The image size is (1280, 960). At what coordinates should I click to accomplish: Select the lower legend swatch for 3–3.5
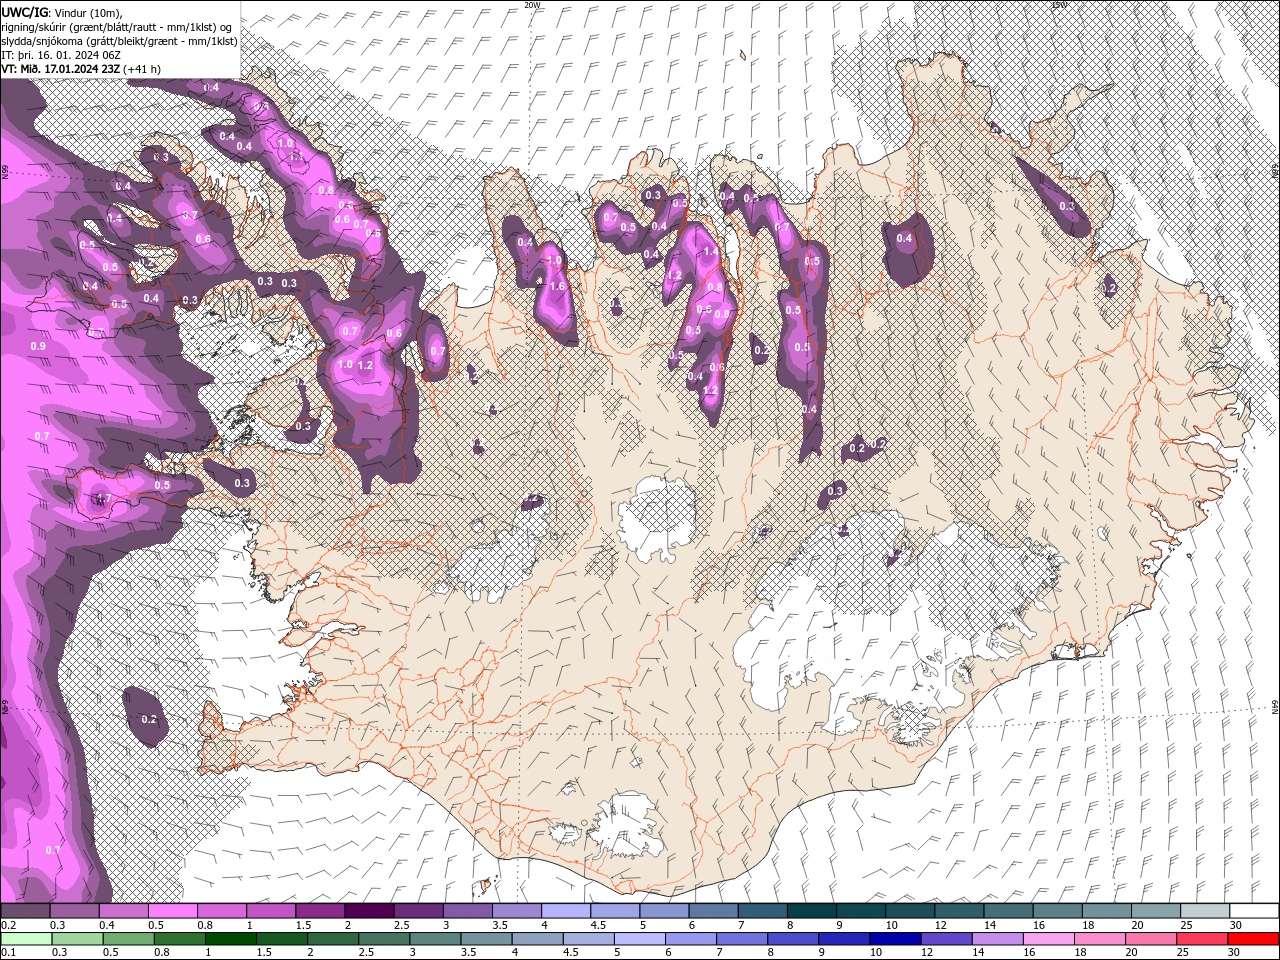434,939
